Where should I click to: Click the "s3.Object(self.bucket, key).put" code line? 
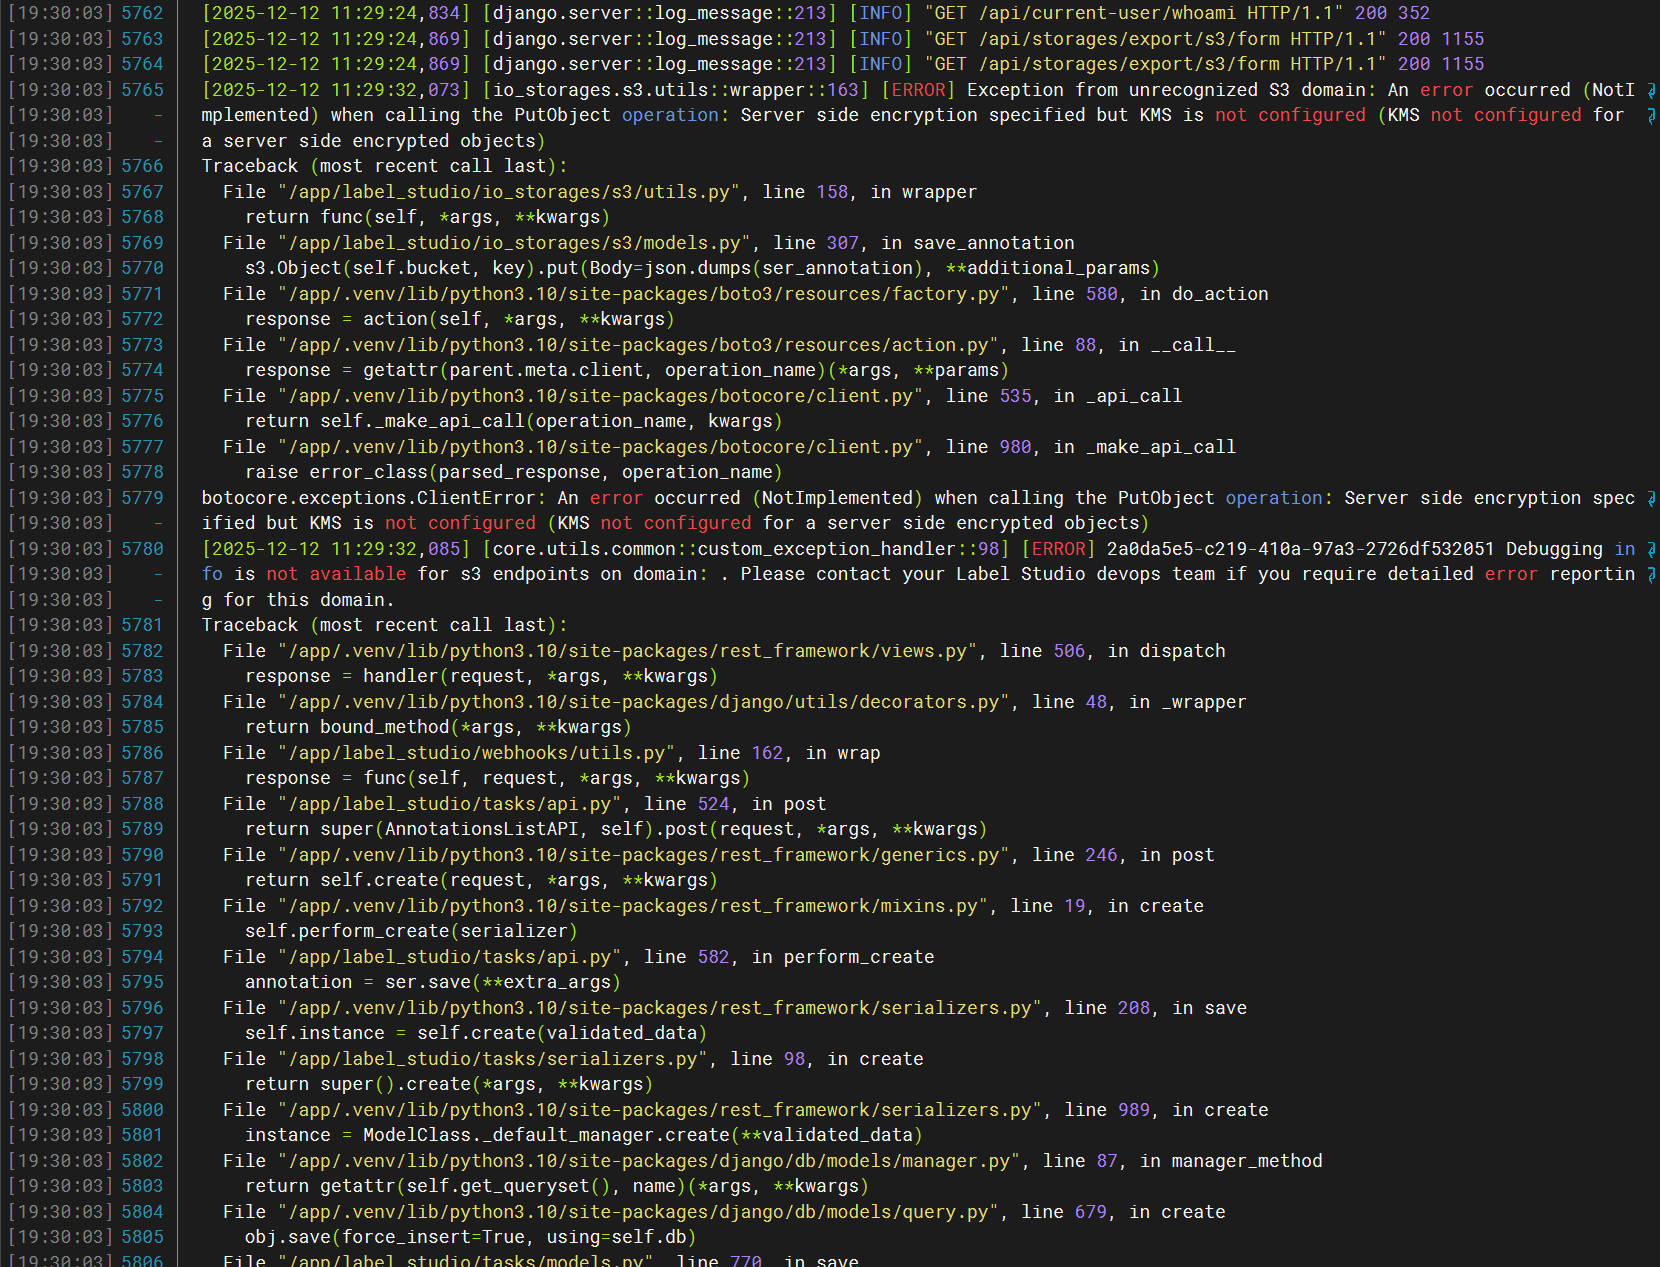[x=702, y=268]
